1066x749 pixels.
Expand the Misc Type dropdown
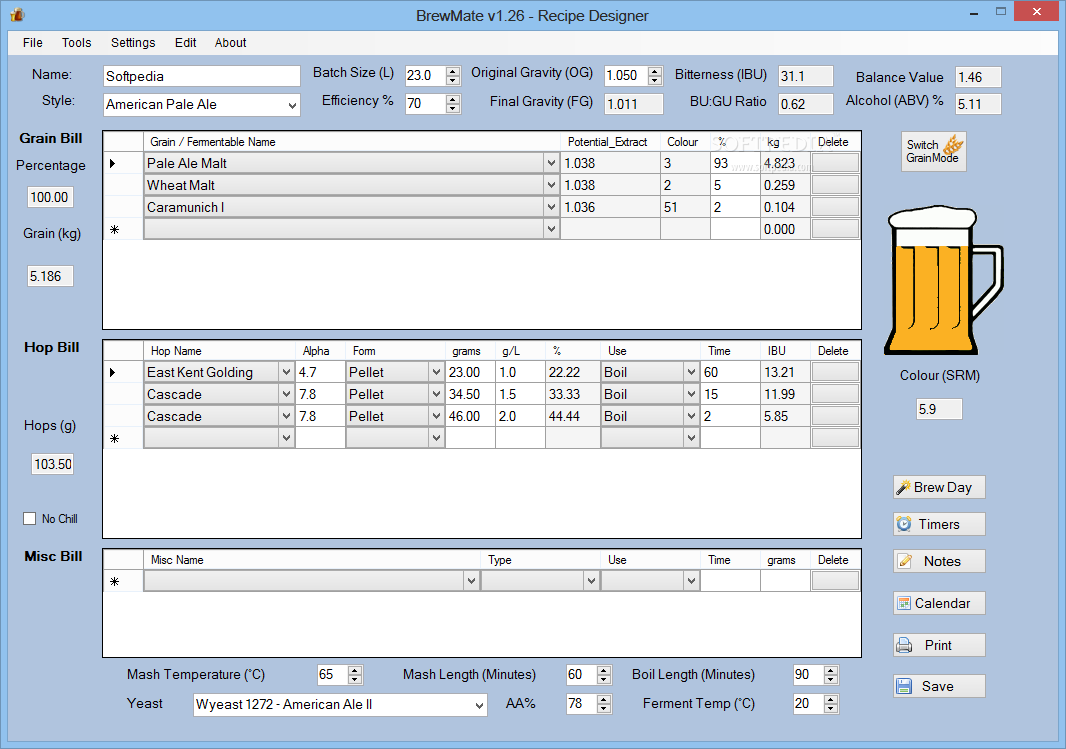click(x=591, y=581)
